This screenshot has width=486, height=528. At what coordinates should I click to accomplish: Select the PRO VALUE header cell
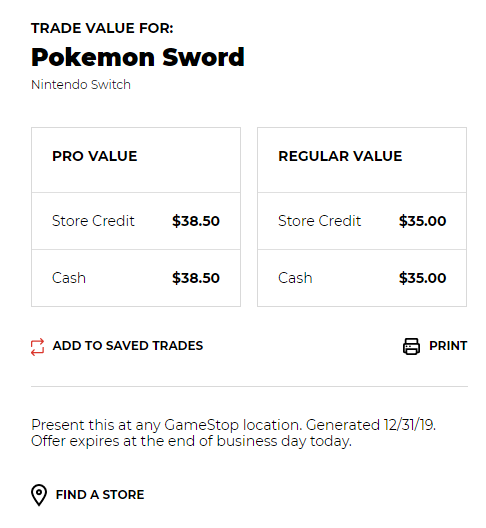click(x=136, y=160)
